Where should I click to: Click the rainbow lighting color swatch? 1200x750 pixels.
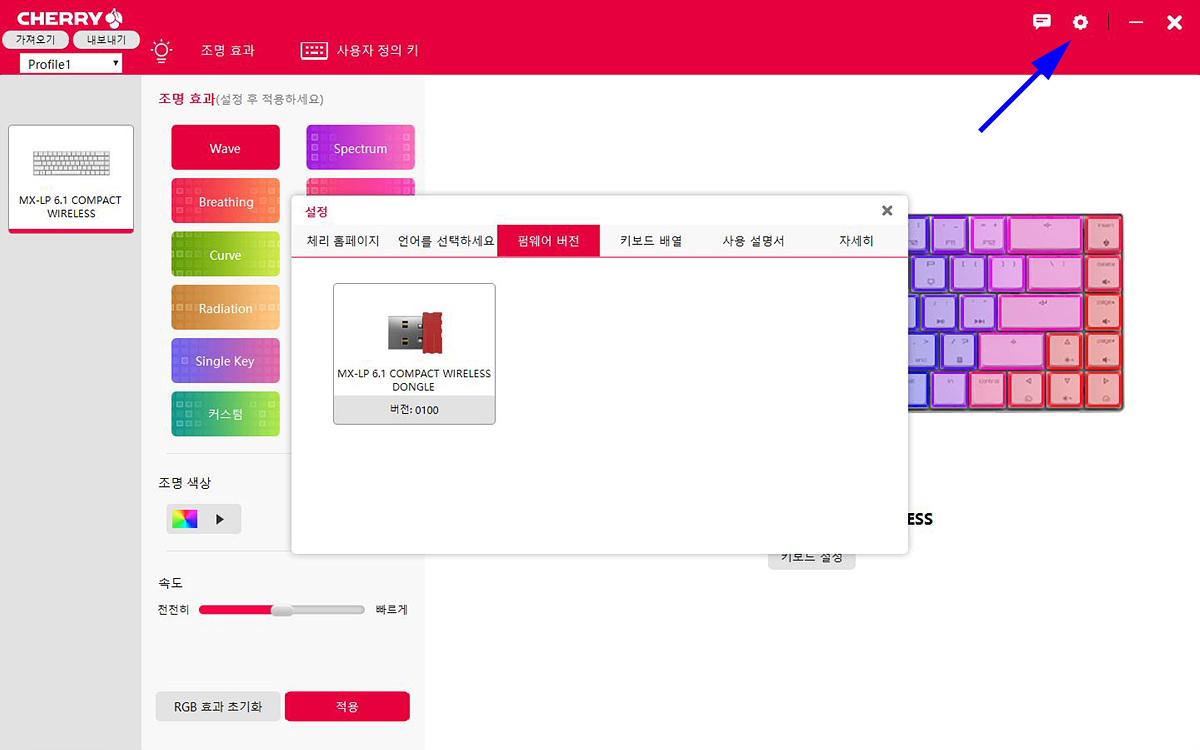pos(185,519)
